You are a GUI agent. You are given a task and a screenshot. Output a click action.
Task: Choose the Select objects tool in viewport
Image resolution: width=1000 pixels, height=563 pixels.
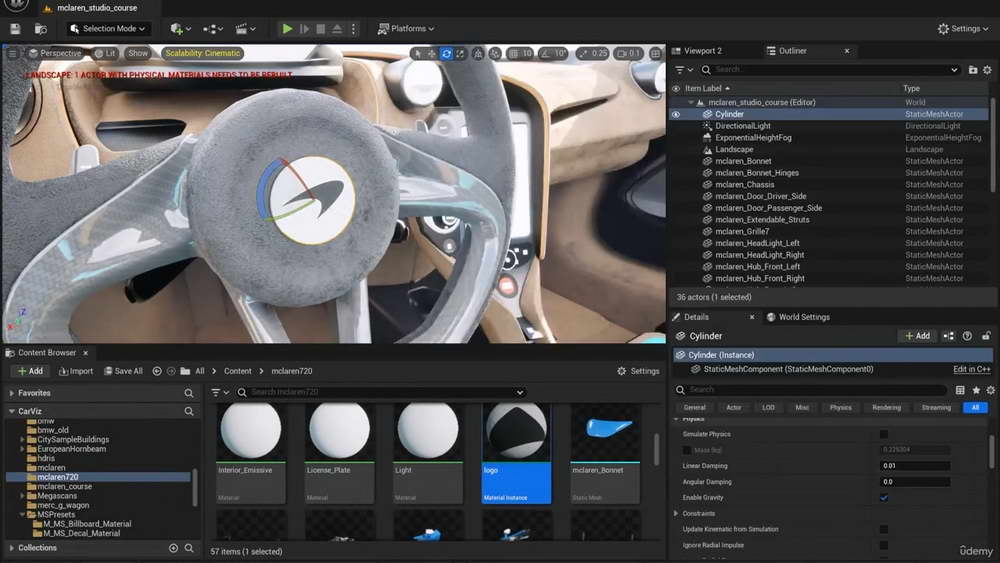coord(417,54)
